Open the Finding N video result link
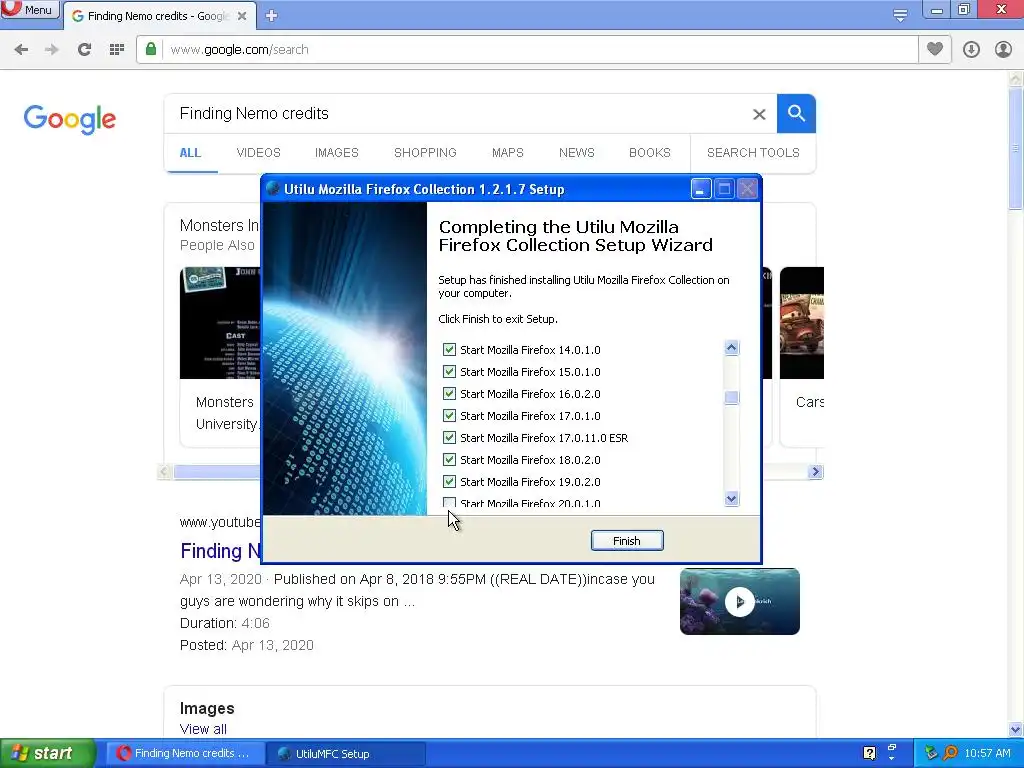The height and width of the screenshot is (768, 1024). [221, 551]
